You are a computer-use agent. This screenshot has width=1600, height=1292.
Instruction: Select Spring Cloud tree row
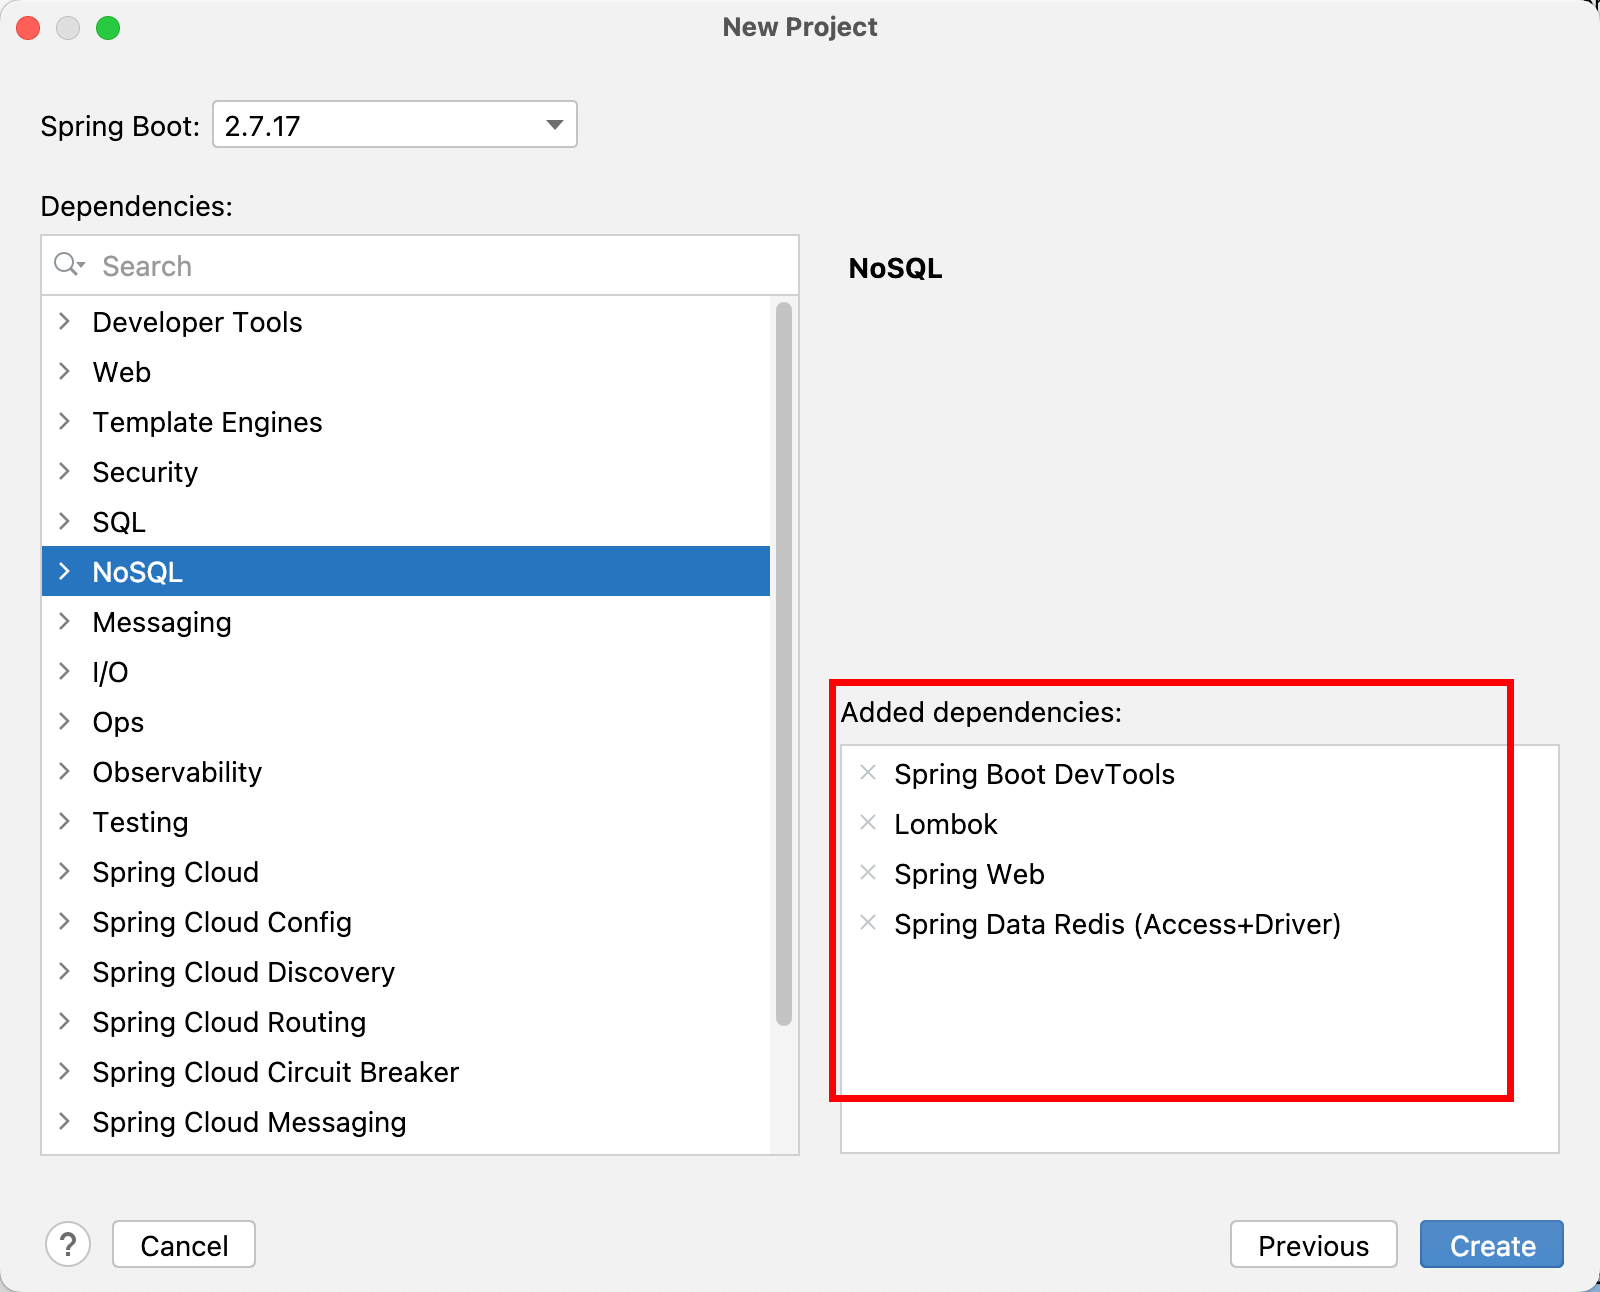406,871
